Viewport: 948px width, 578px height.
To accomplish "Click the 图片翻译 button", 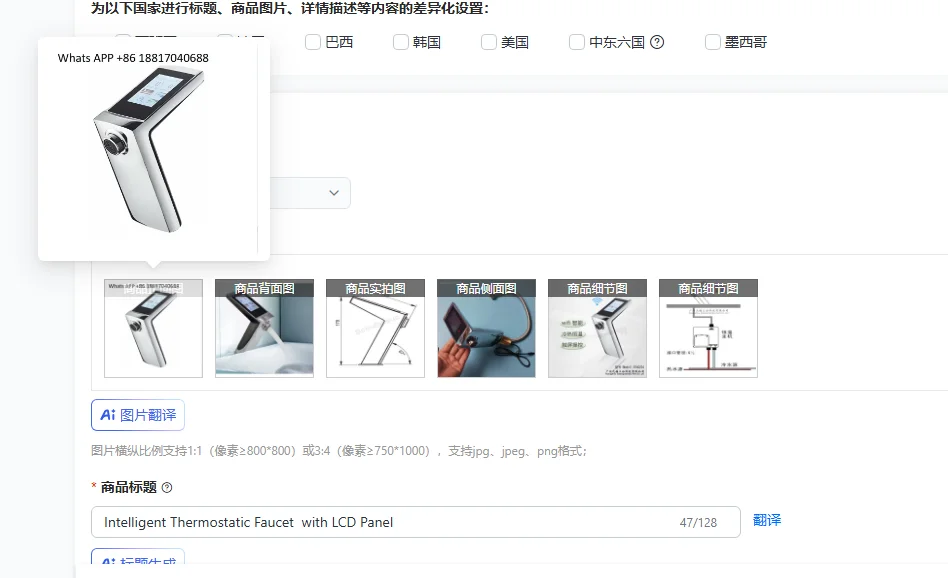I will [x=137, y=414].
